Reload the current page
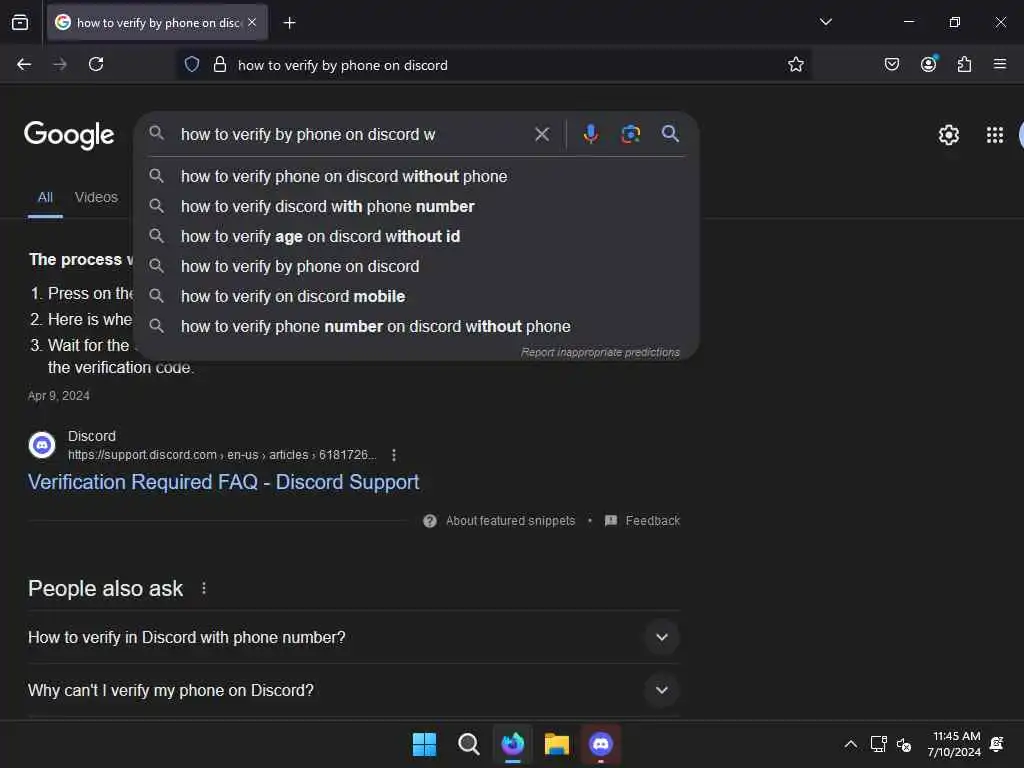1024x768 pixels. [96, 64]
